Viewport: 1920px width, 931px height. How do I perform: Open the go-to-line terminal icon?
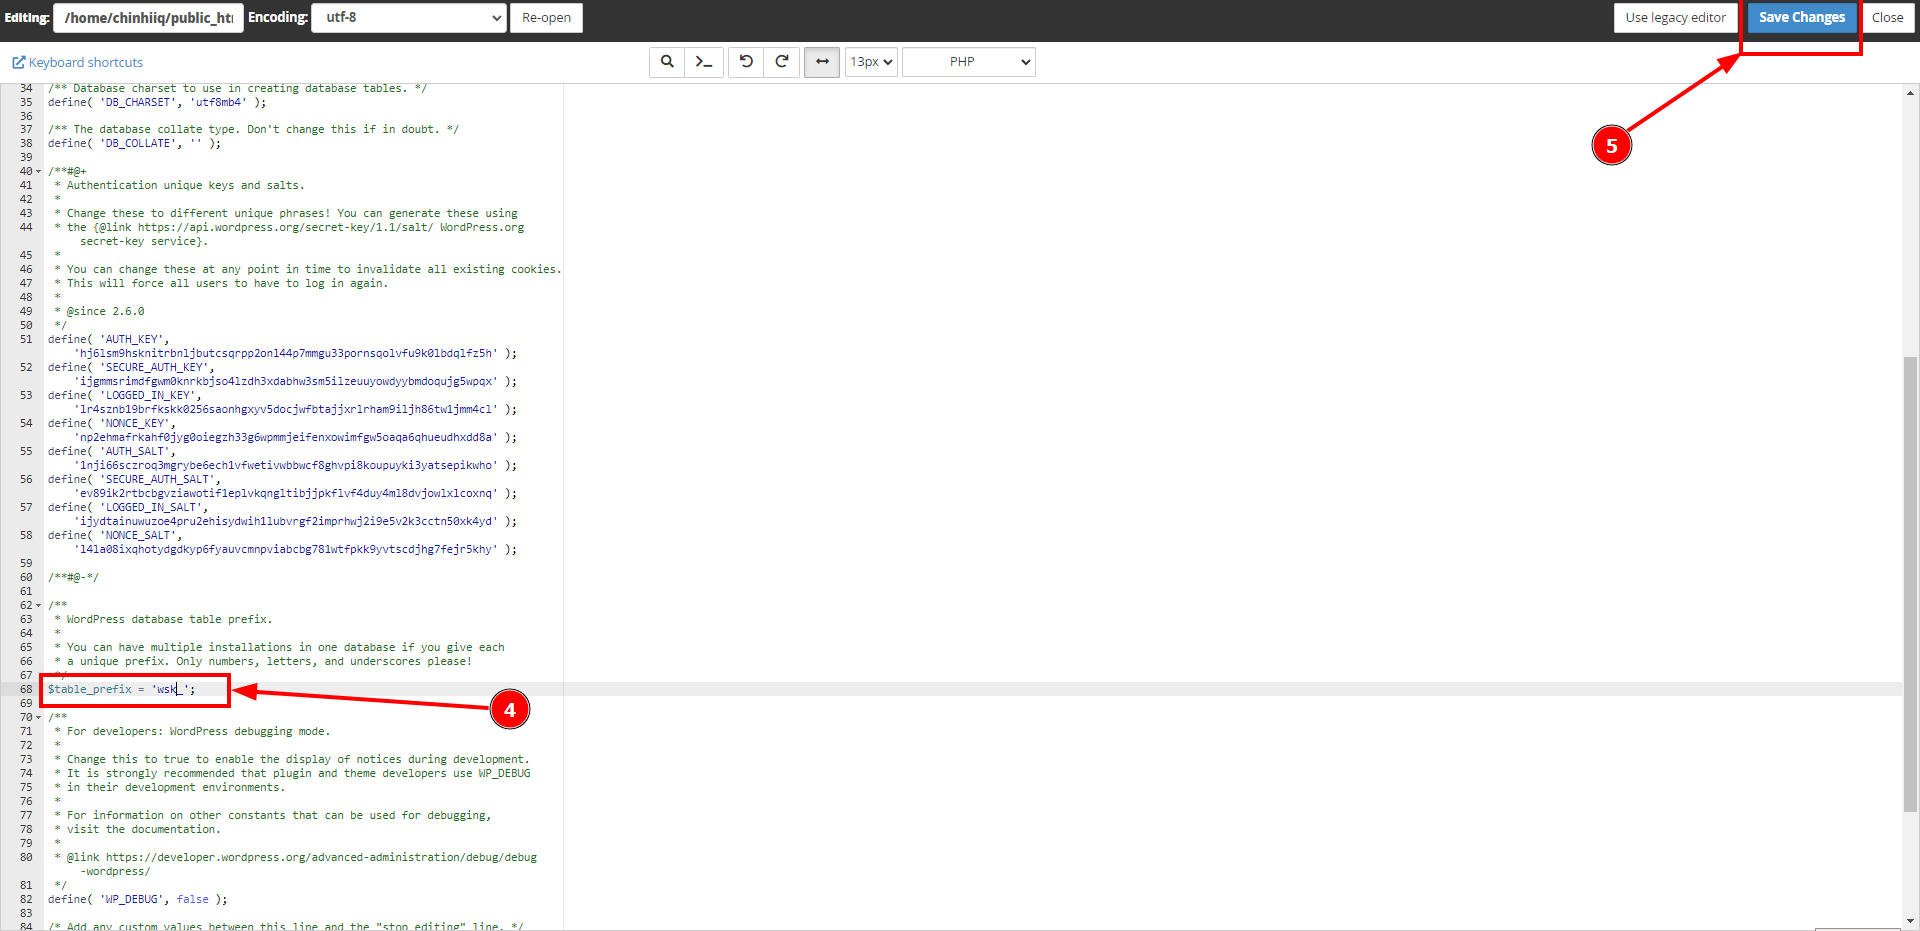(704, 62)
